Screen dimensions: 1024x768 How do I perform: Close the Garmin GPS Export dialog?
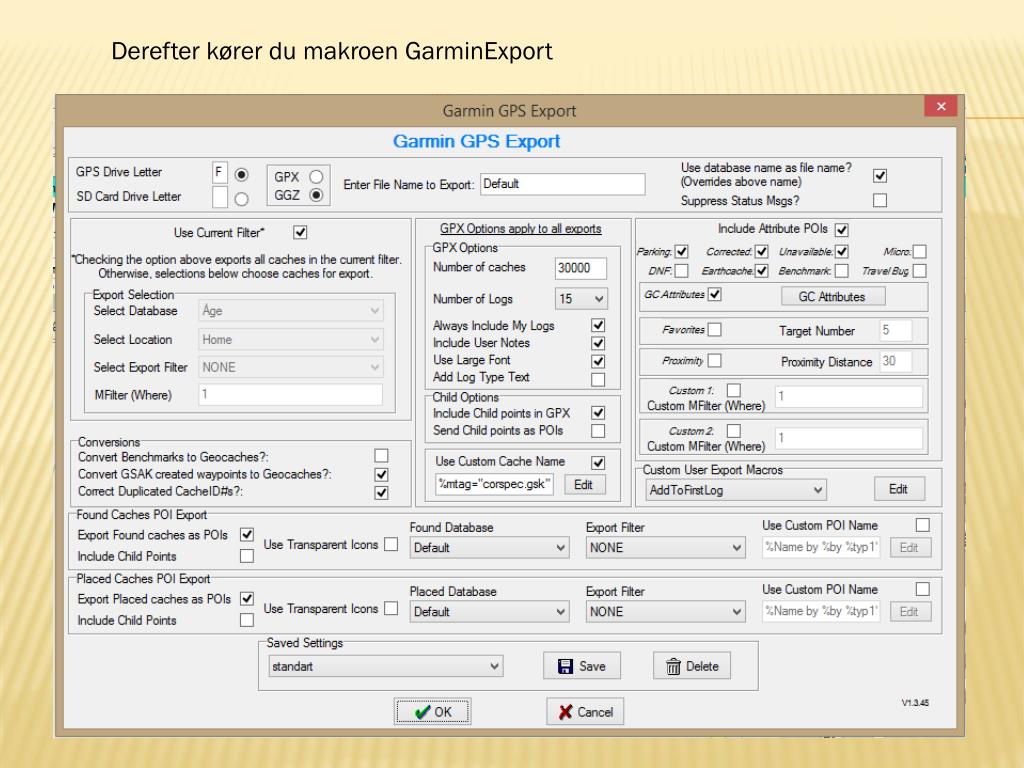tap(940, 106)
